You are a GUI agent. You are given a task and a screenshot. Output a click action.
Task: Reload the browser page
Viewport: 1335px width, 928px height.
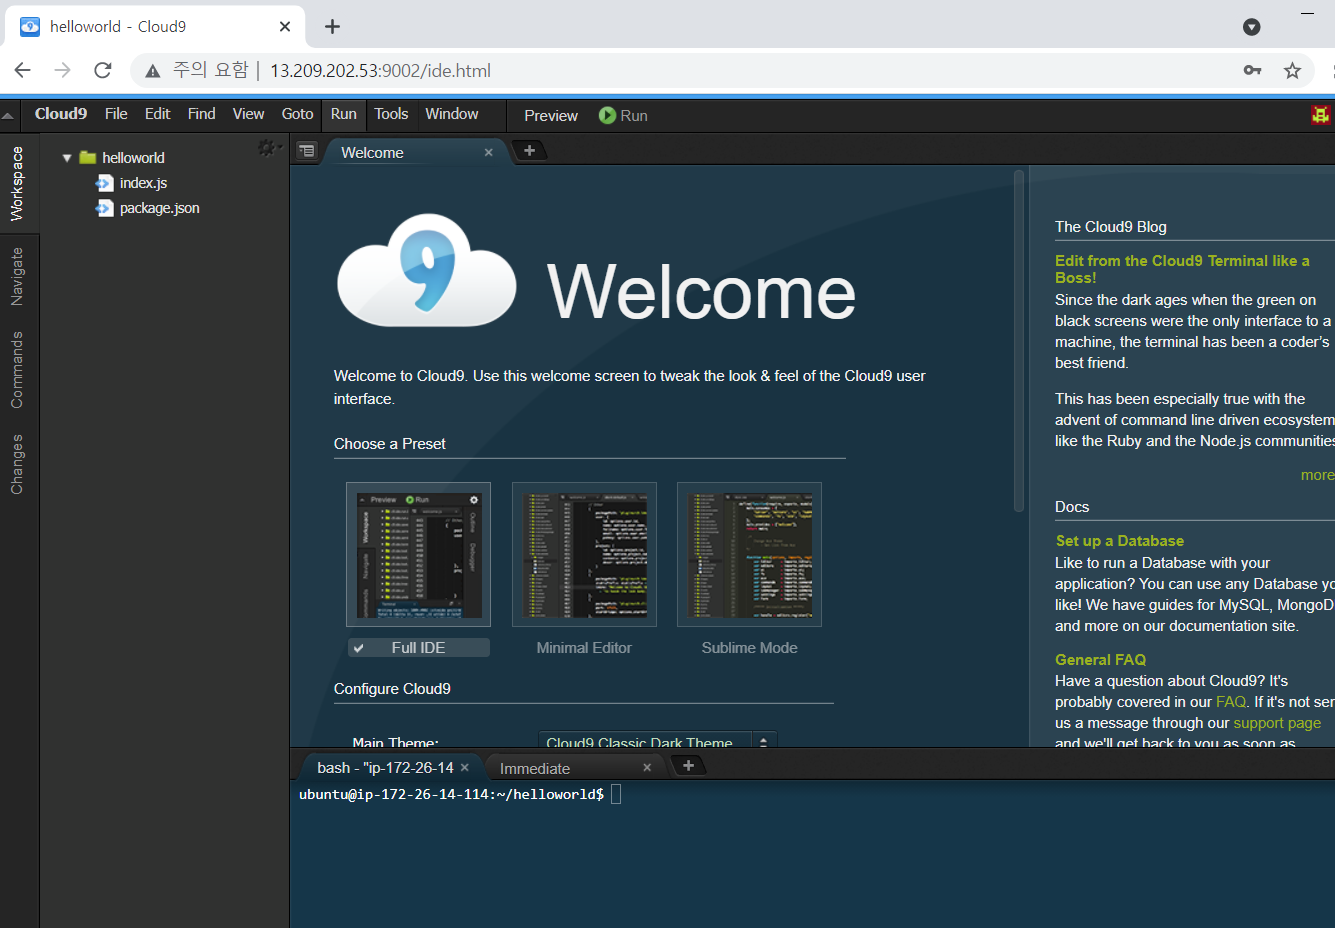(102, 70)
